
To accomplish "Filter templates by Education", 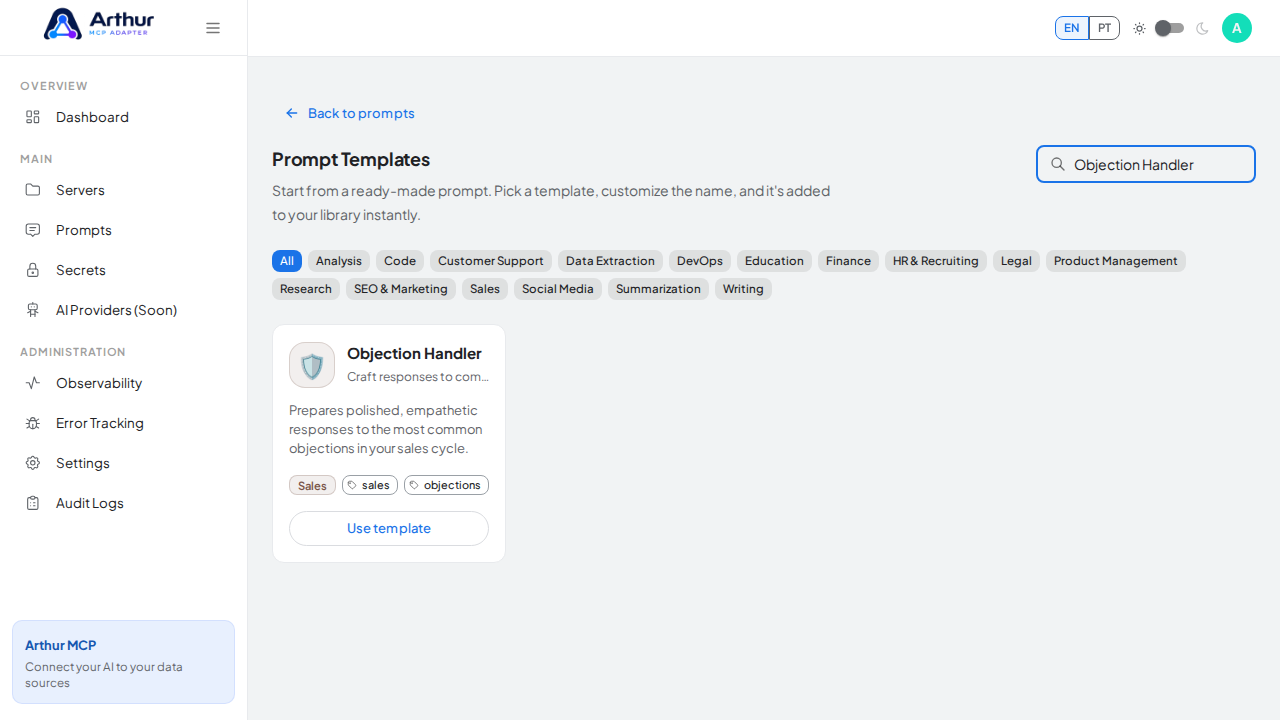I will coord(774,261).
